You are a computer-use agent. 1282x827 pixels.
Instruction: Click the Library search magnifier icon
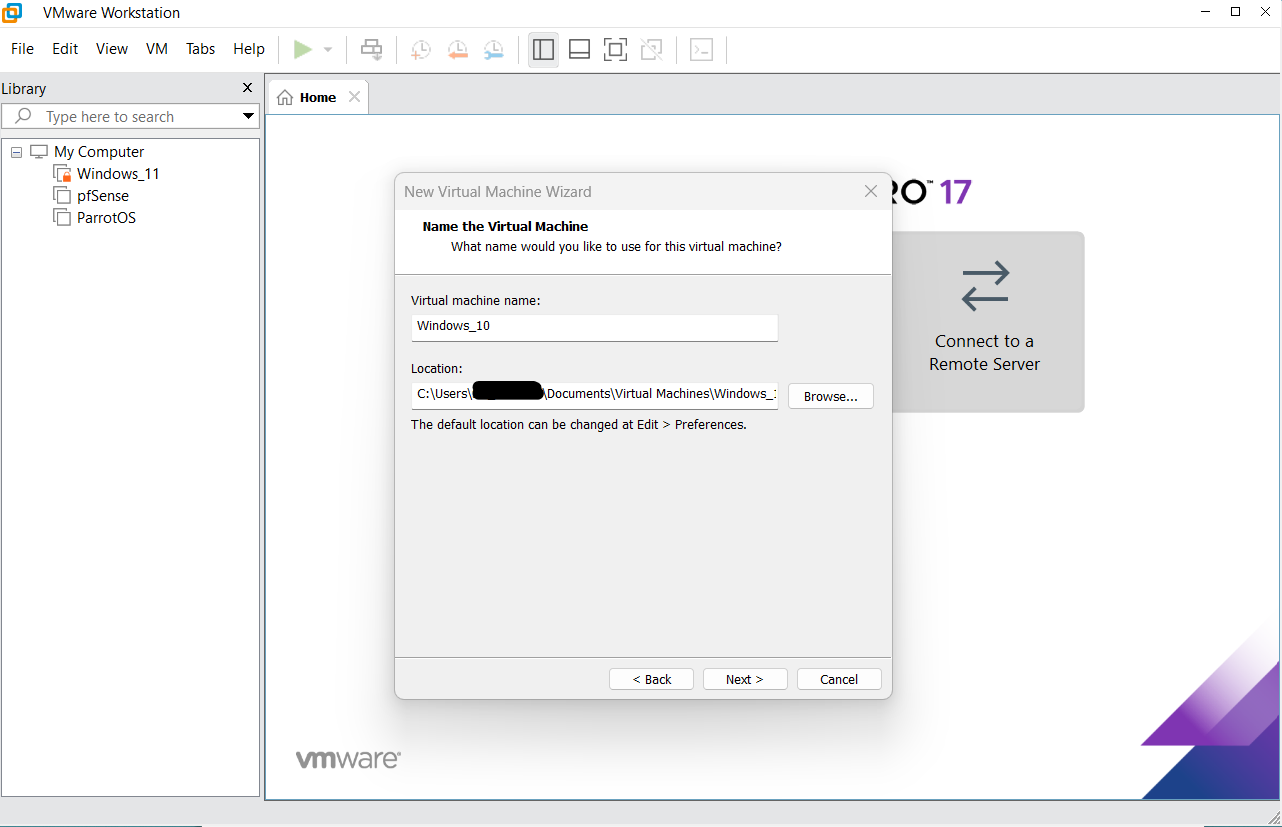[x=24, y=116]
